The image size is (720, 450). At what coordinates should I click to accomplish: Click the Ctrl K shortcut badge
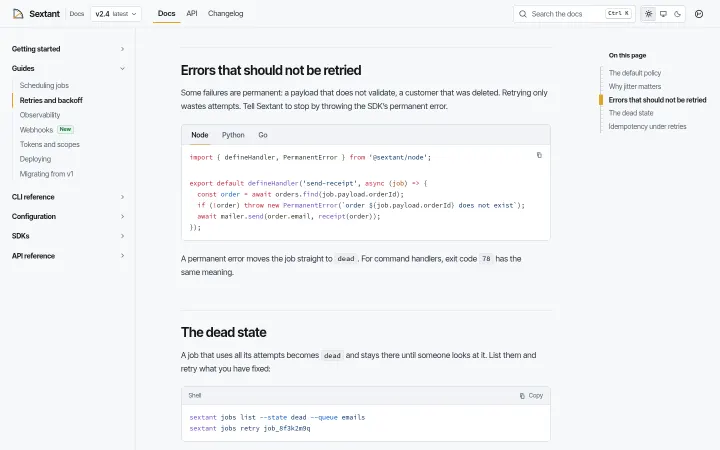618,13
